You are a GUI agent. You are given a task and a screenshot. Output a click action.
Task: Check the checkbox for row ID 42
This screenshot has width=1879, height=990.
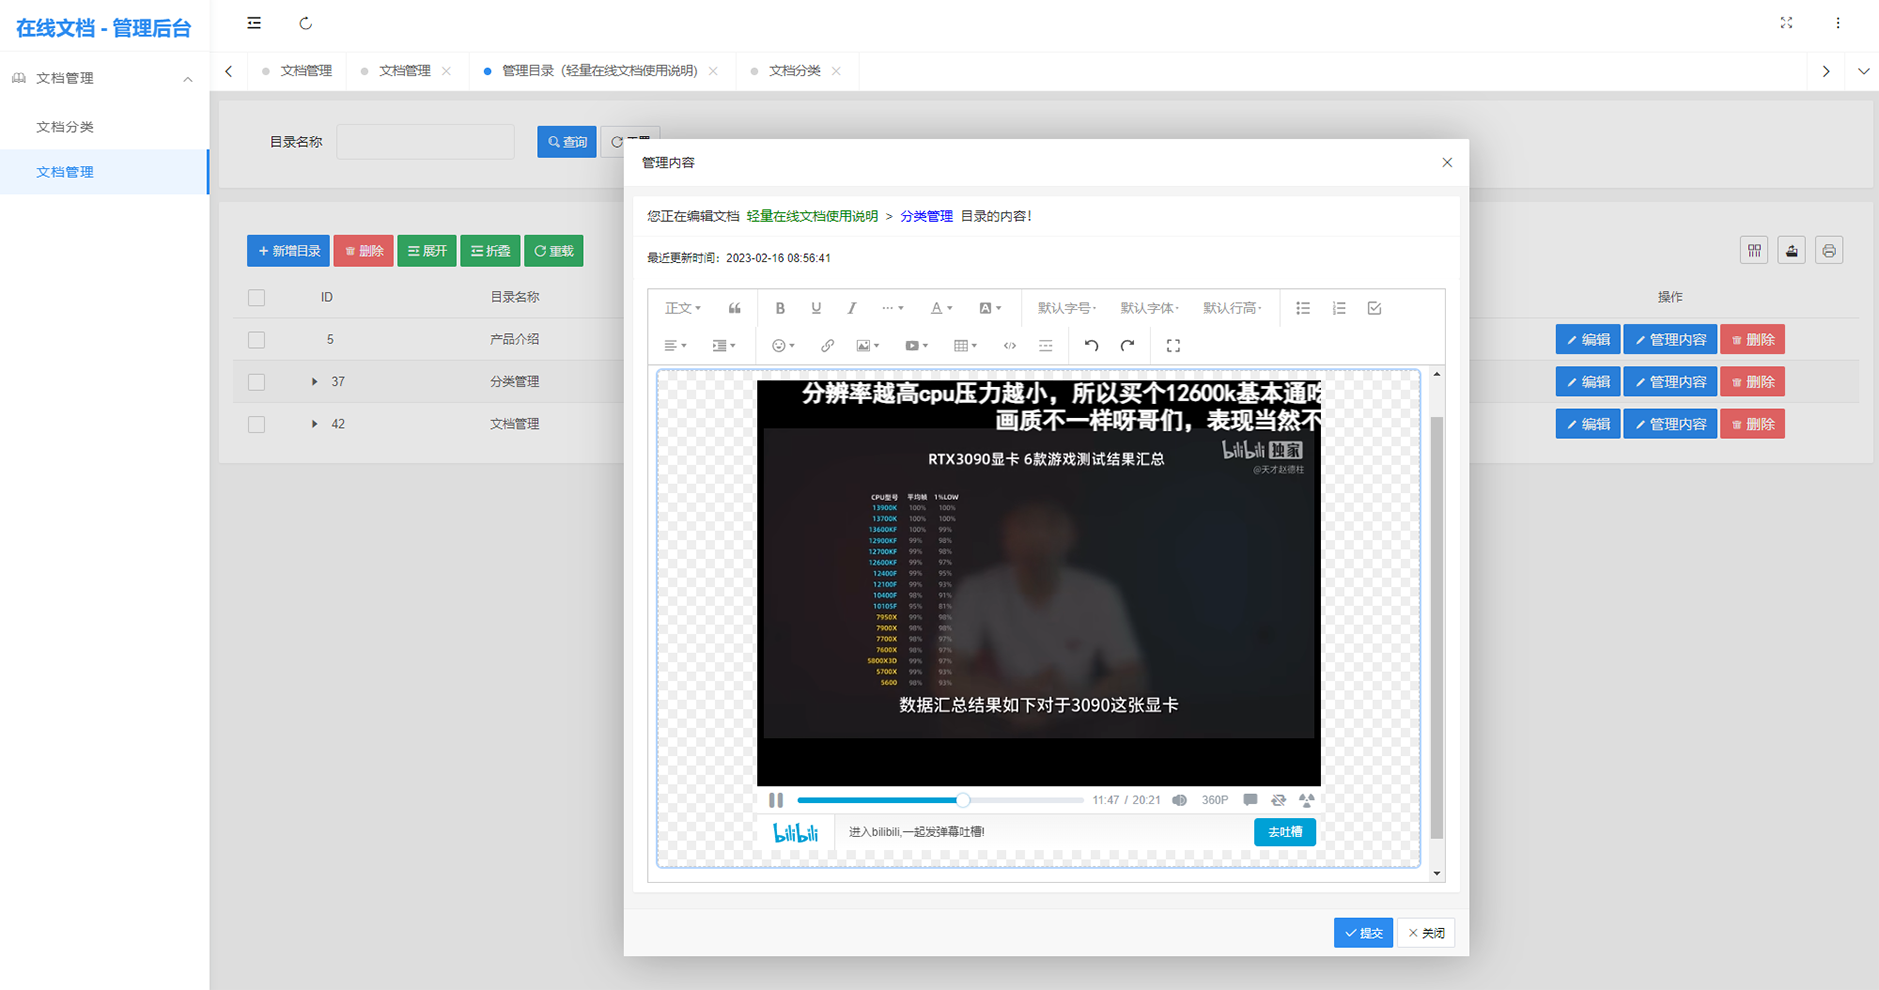pyautogui.click(x=256, y=423)
